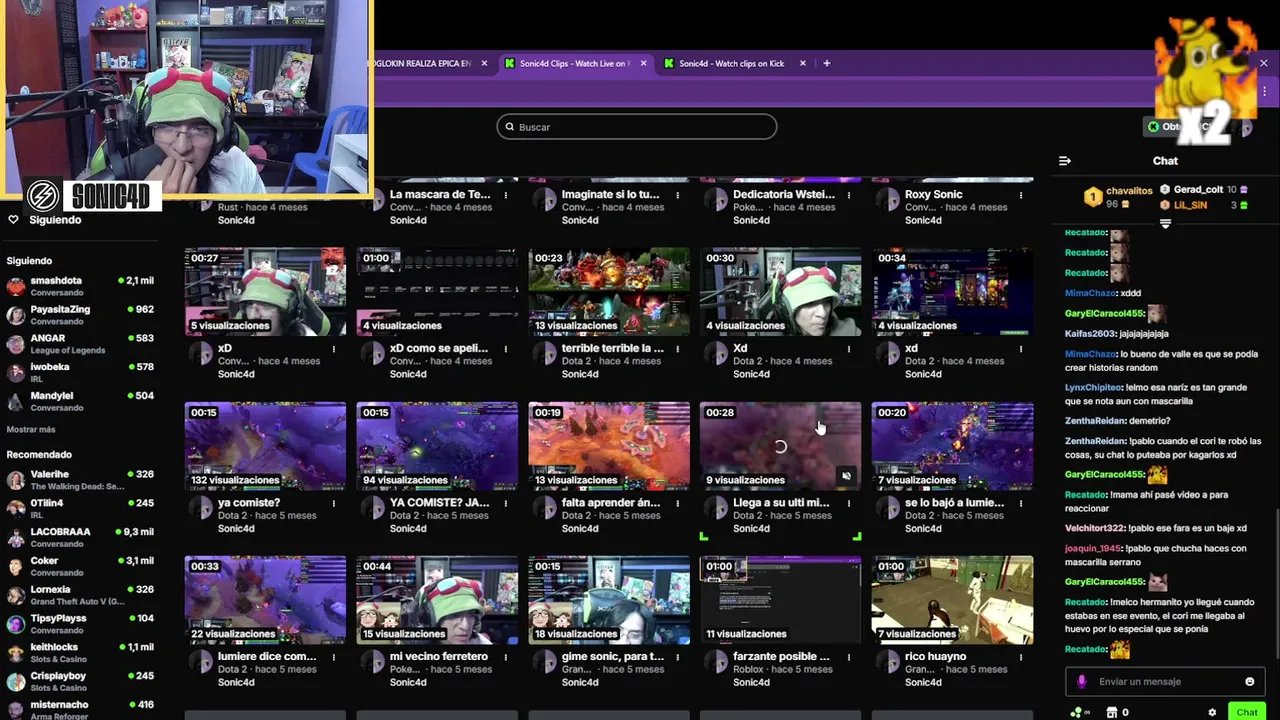Switch to 'Sonic4d - Watch clips on Kick' tab
Viewport: 1280px width, 720px height.
732,63
